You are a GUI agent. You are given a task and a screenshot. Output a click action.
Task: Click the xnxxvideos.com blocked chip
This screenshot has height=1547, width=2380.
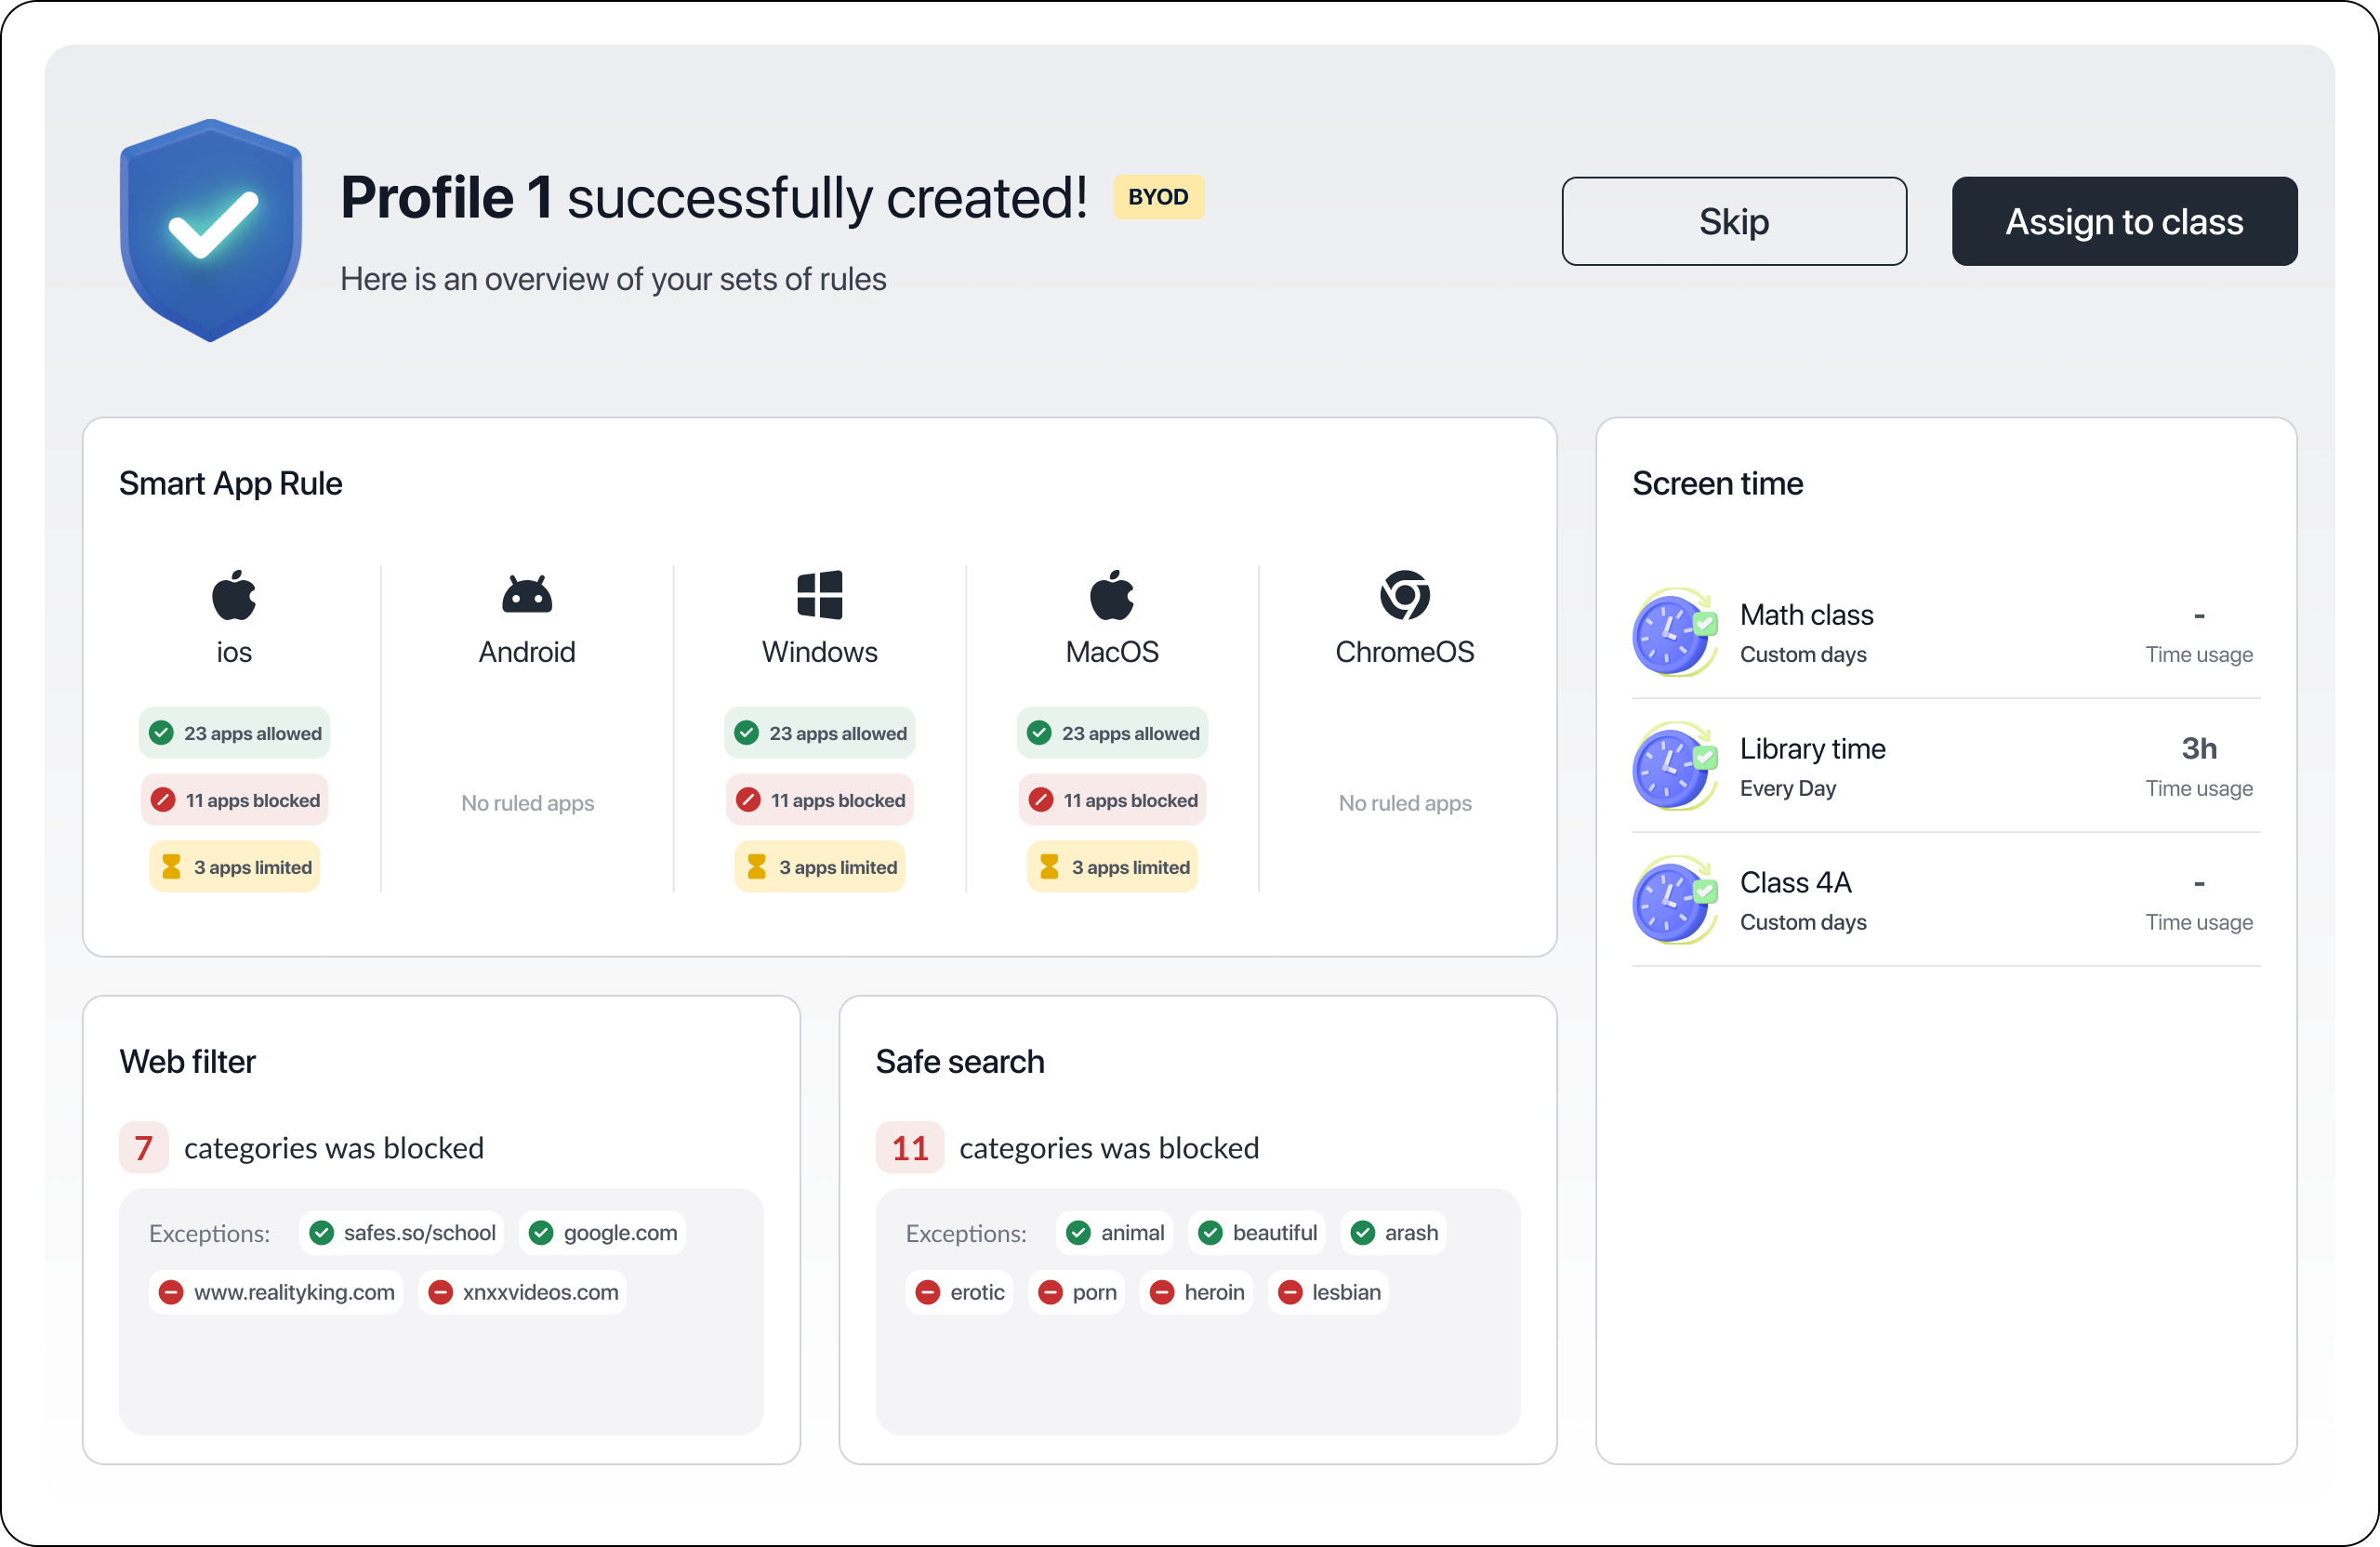point(522,1292)
